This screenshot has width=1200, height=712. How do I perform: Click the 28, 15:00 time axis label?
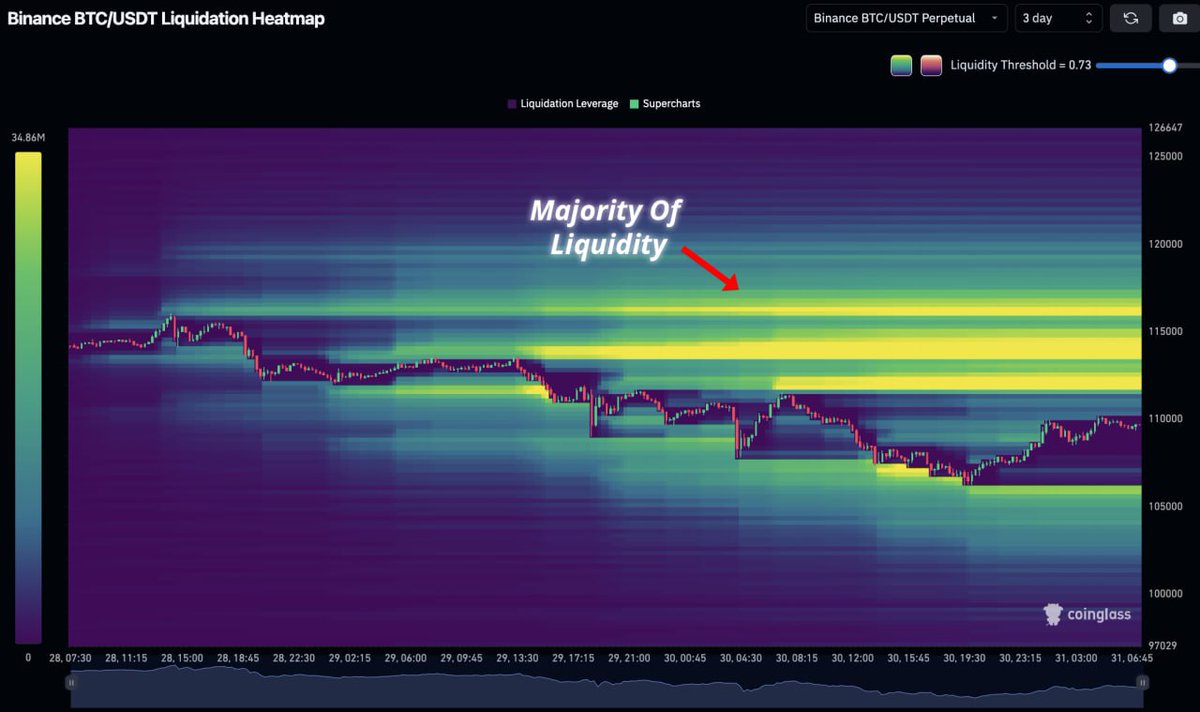[x=183, y=658]
